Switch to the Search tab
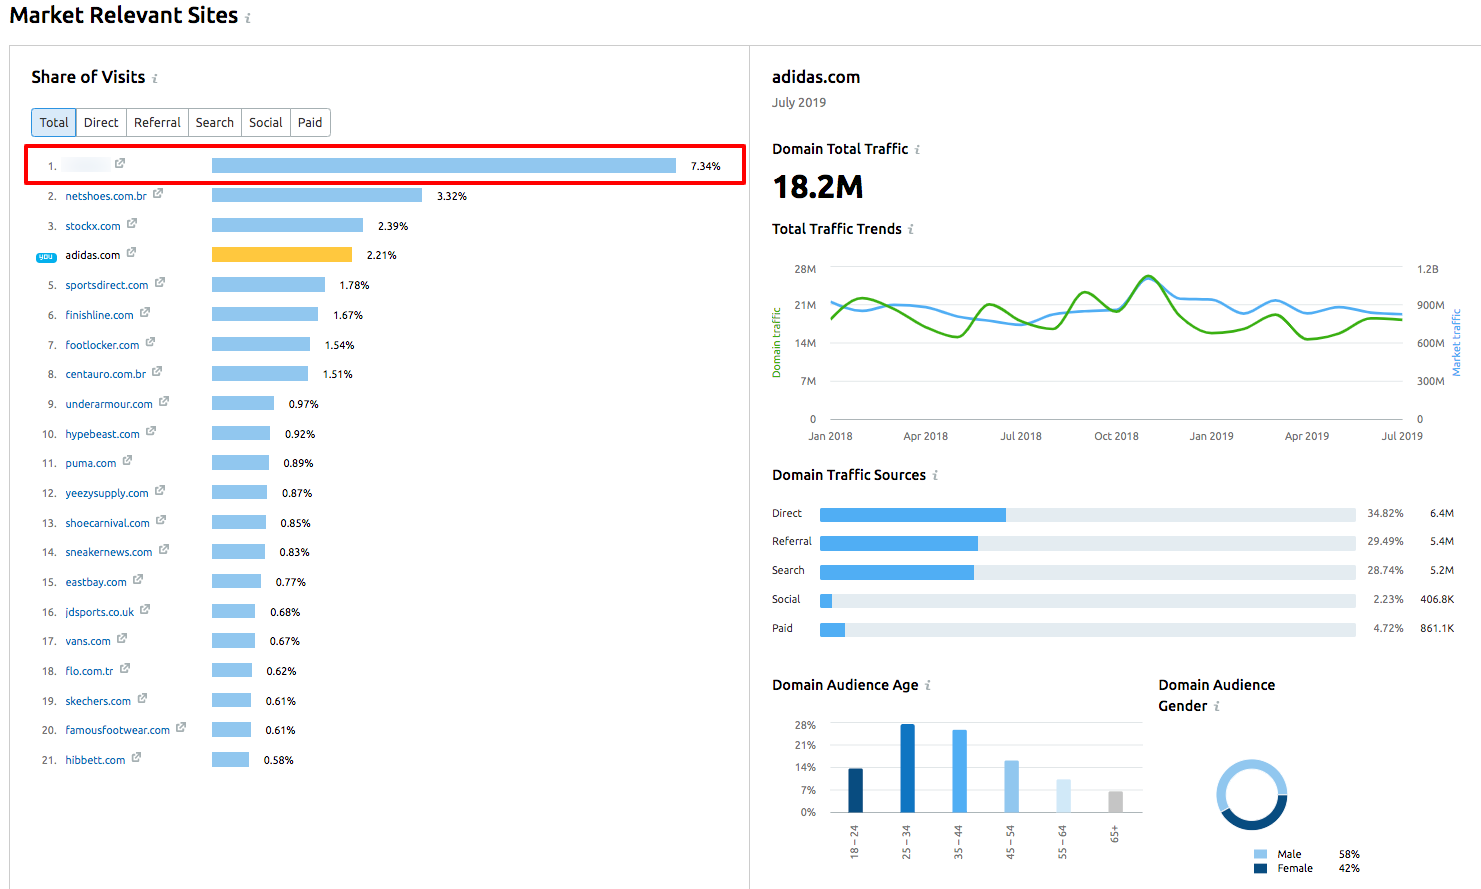The height and width of the screenshot is (889, 1481). [x=215, y=122]
